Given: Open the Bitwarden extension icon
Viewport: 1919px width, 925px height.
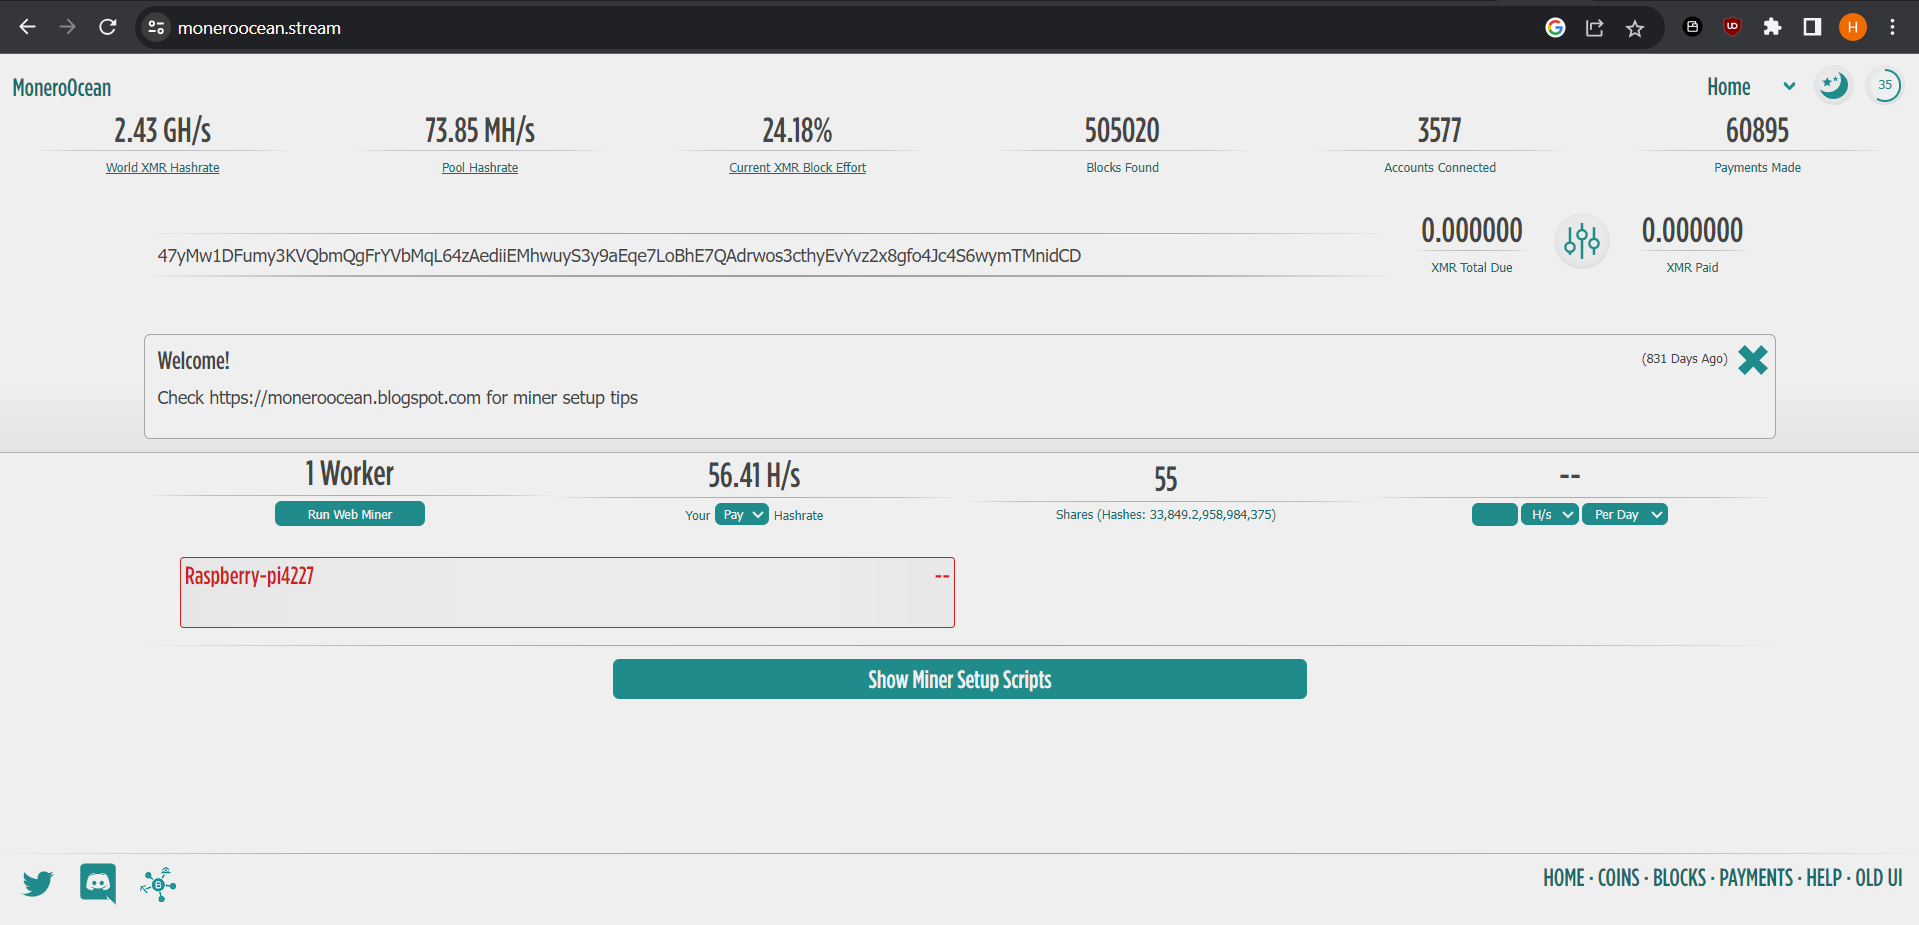Looking at the screenshot, I should point(1692,27).
